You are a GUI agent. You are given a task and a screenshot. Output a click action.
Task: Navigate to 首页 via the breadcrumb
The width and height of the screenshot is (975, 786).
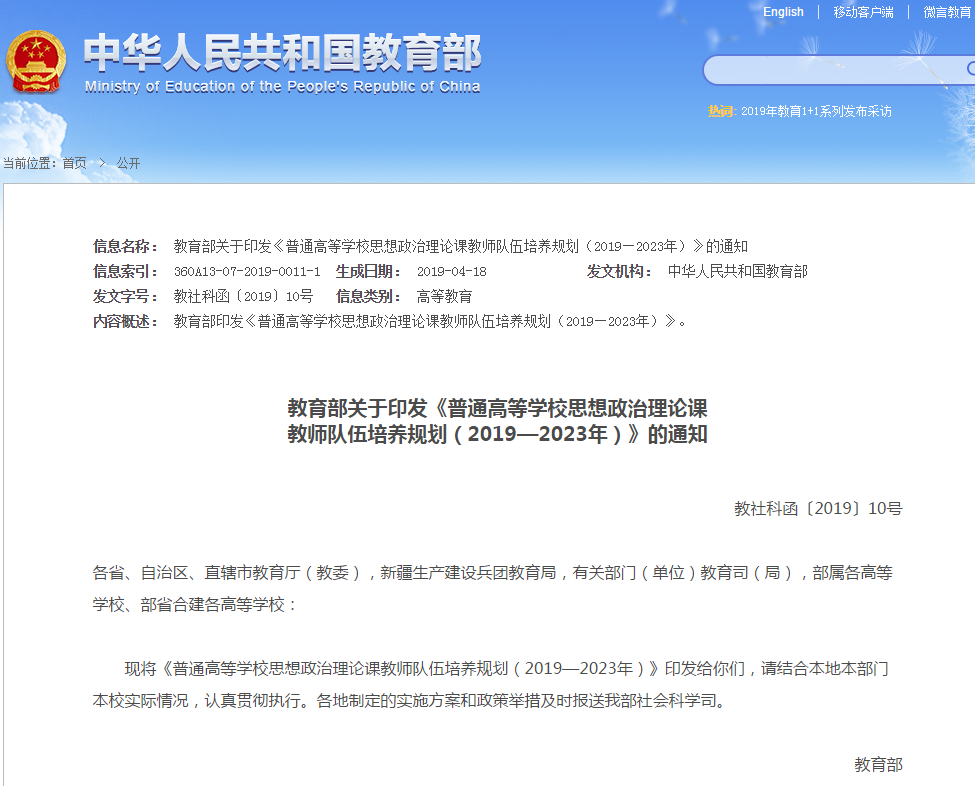[x=75, y=162]
